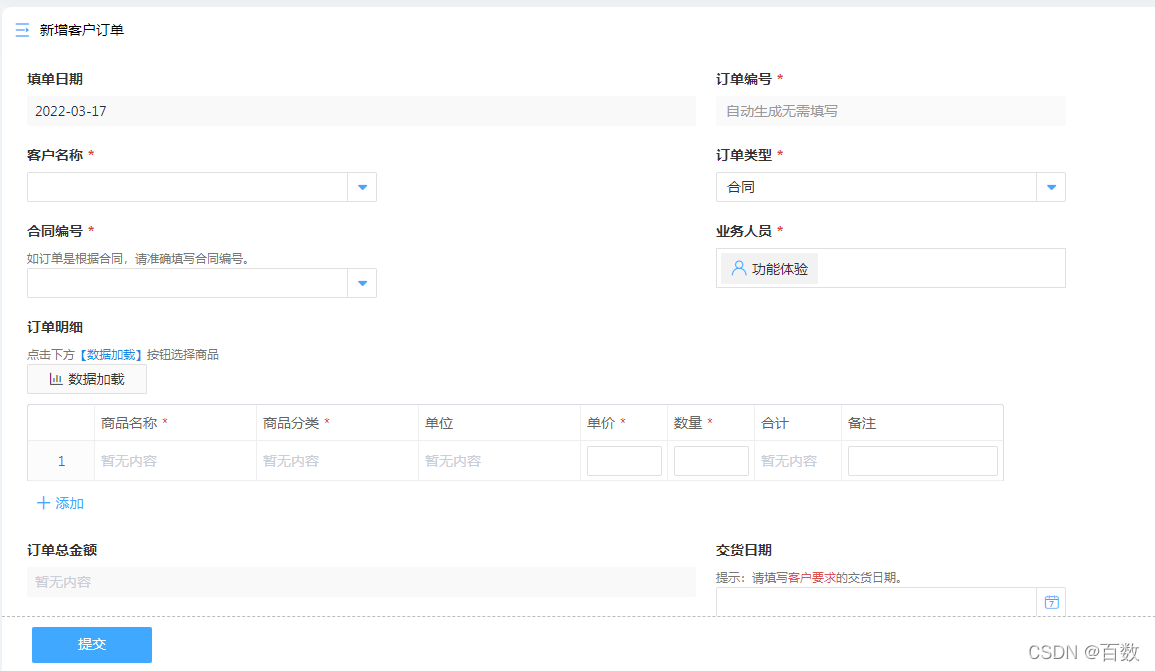Click the 数据加载 button label
This screenshot has height=671, width=1155.
[96, 379]
